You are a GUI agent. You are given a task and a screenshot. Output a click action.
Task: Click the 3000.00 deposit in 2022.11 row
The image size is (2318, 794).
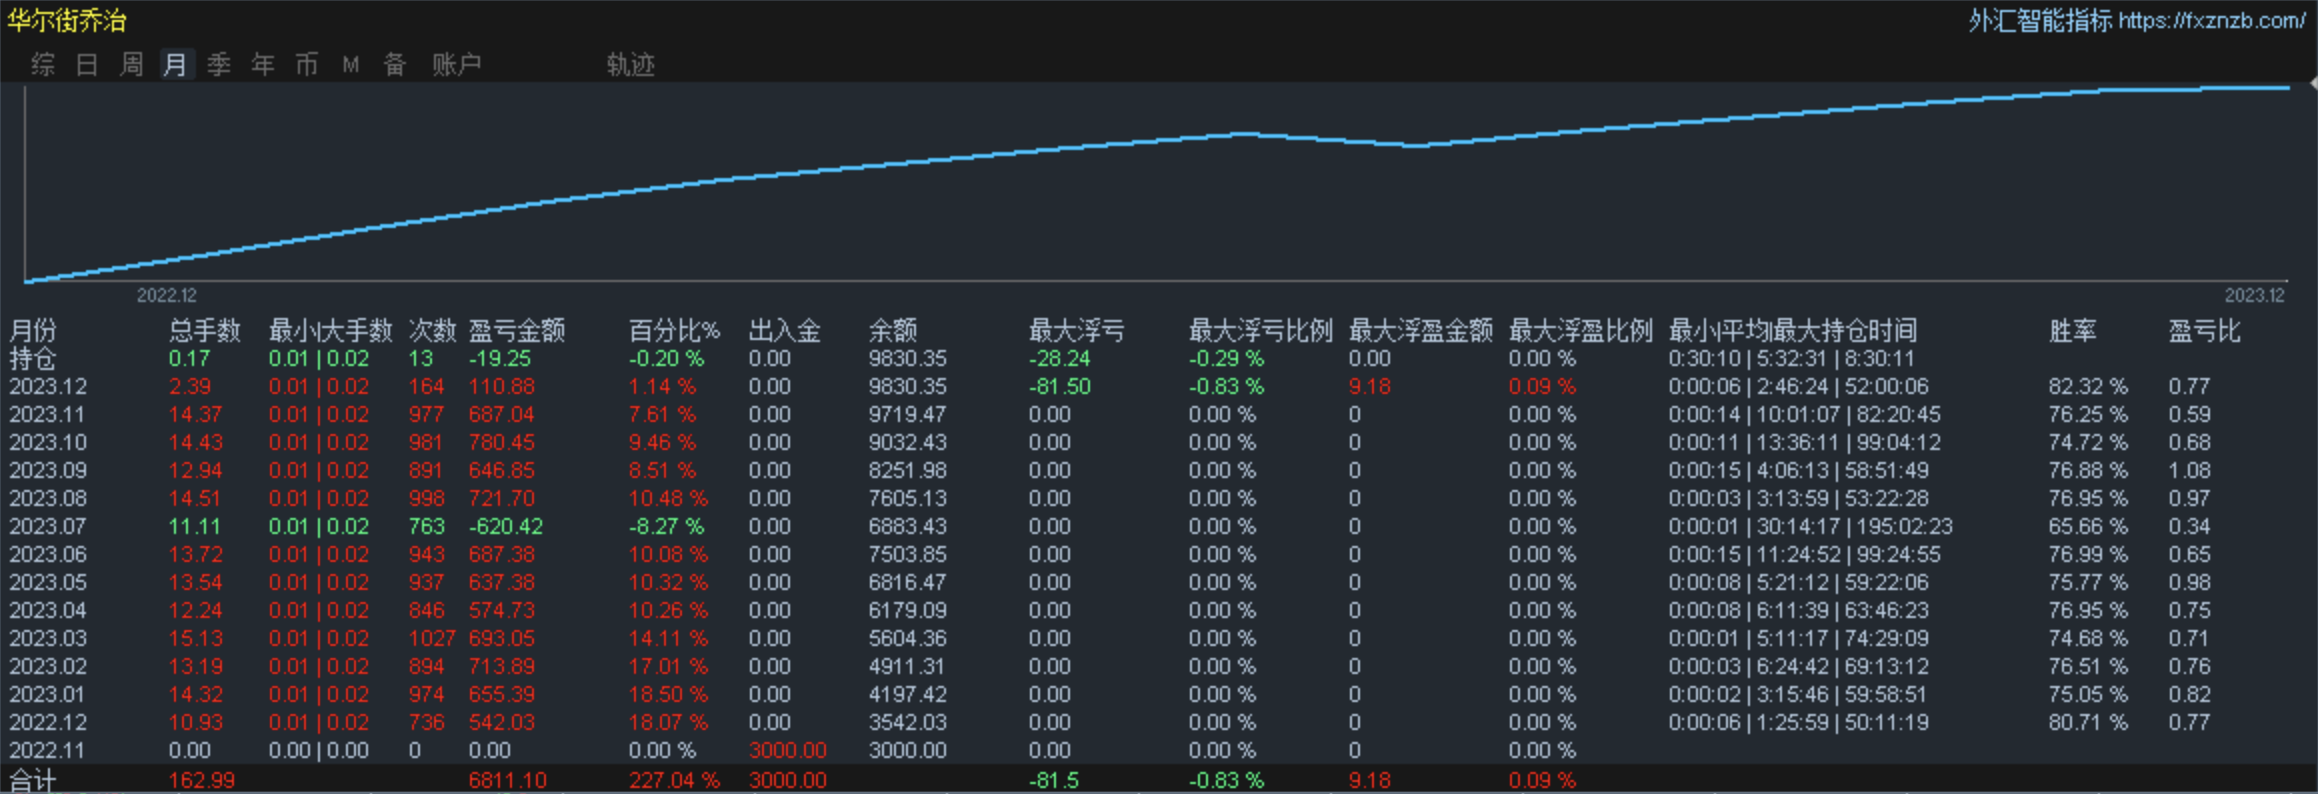tap(787, 750)
